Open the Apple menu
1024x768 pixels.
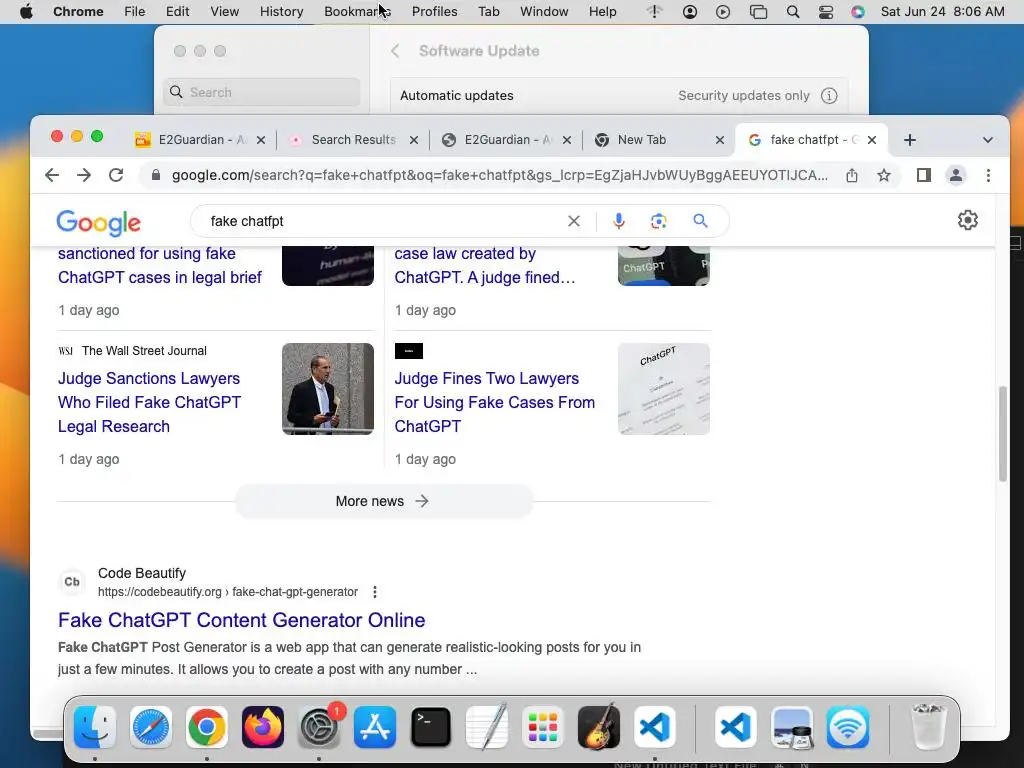pyautogui.click(x=26, y=12)
